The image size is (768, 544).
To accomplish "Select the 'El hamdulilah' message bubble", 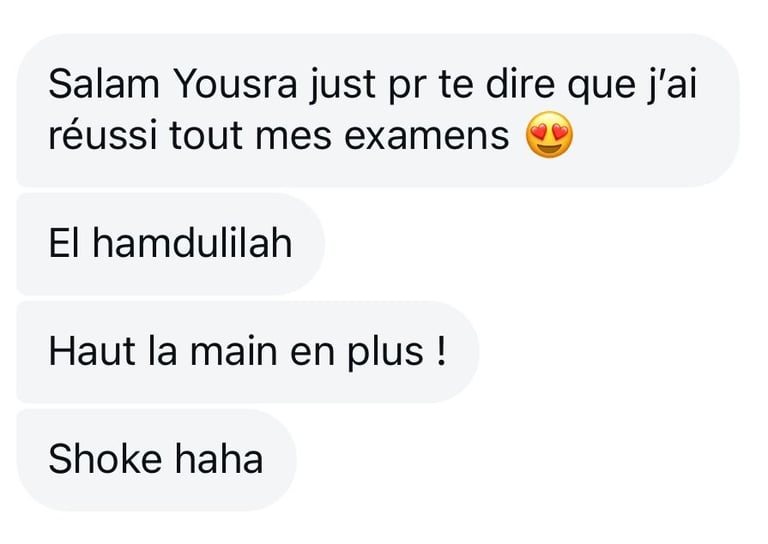I will point(170,244).
